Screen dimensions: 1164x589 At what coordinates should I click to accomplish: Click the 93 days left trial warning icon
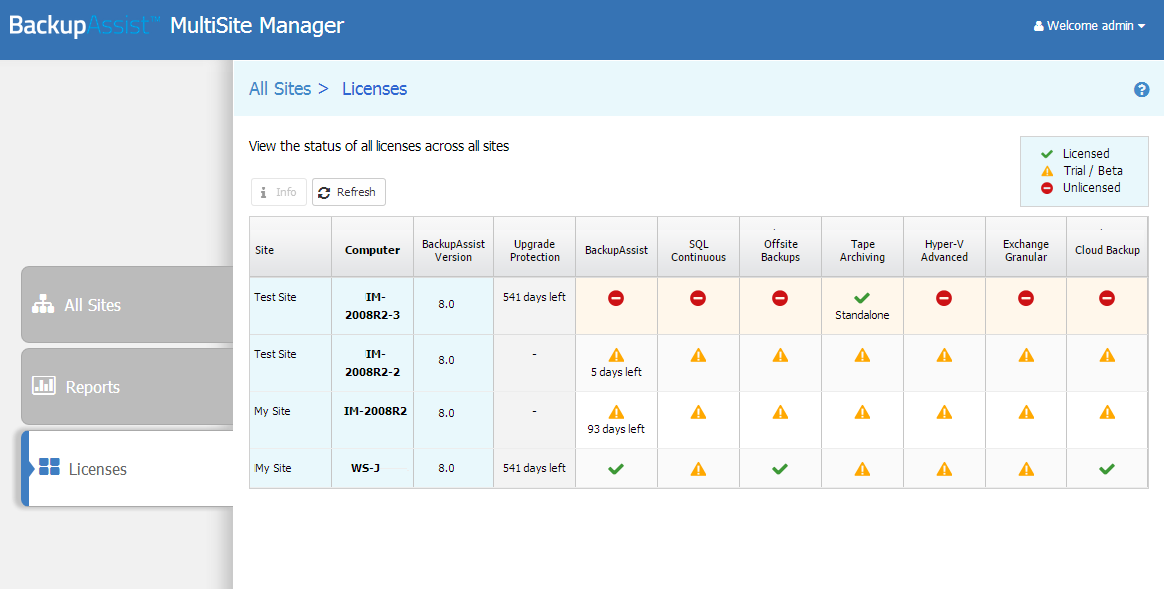(616, 412)
